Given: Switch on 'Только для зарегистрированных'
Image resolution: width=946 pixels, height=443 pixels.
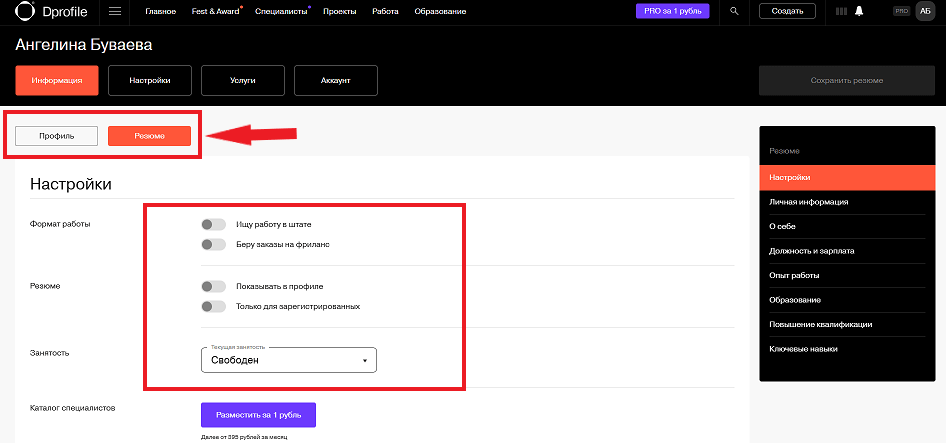Looking at the screenshot, I should 213,306.
